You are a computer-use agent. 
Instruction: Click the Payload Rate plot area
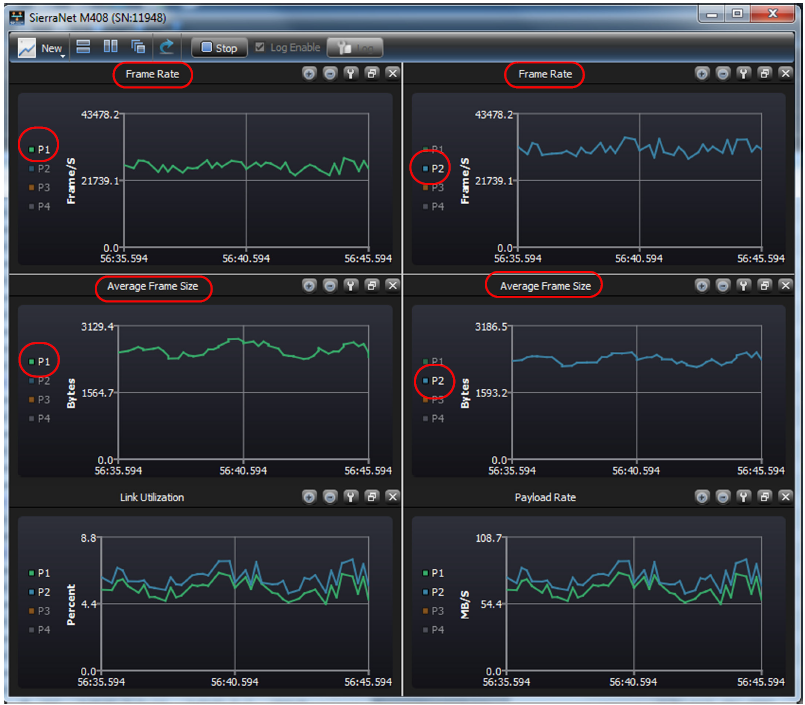tap(634, 604)
